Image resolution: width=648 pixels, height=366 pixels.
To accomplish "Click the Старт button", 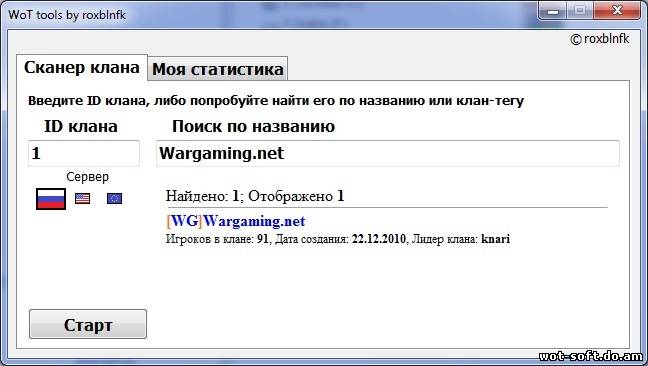I will pos(88,325).
